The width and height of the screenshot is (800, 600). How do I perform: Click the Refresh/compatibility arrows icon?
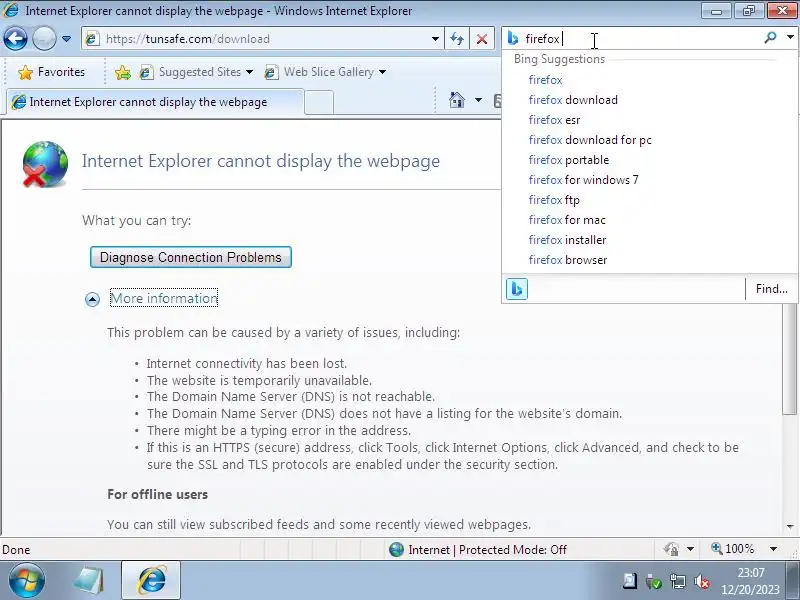coord(457,39)
